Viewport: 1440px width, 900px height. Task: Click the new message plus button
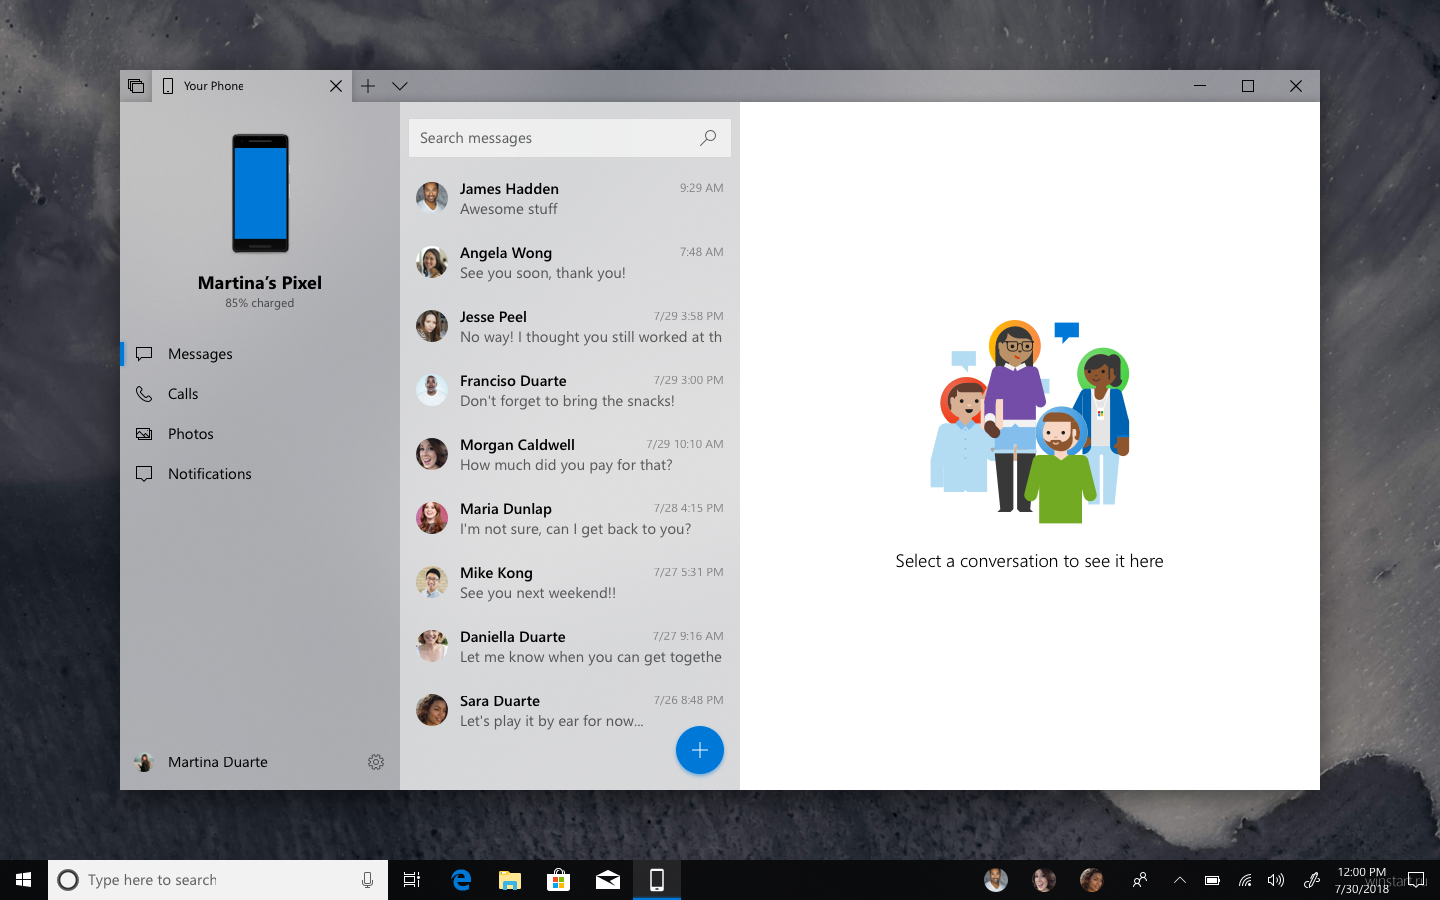pyautogui.click(x=699, y=750)
